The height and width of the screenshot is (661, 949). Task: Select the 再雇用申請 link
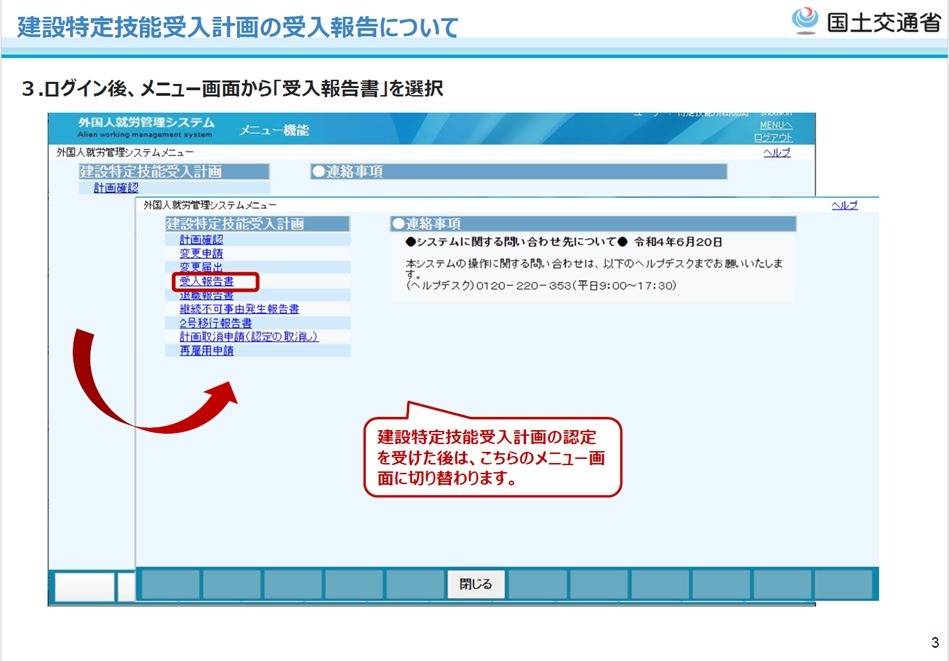tap(206, 352)
